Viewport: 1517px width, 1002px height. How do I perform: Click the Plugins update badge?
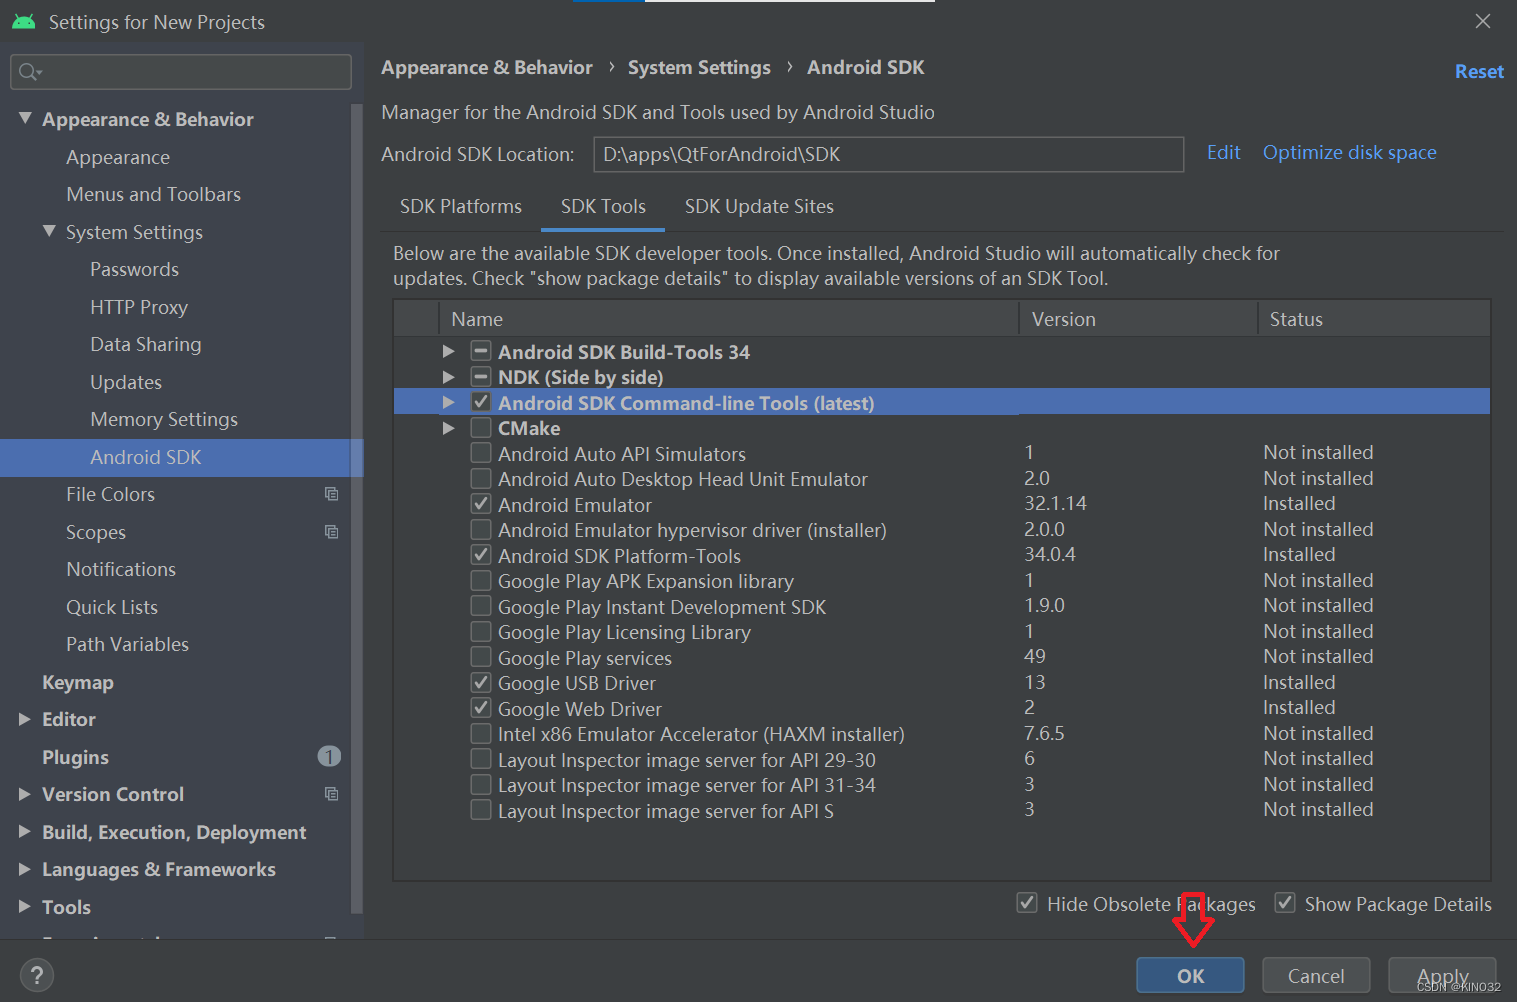pos(329,756)
